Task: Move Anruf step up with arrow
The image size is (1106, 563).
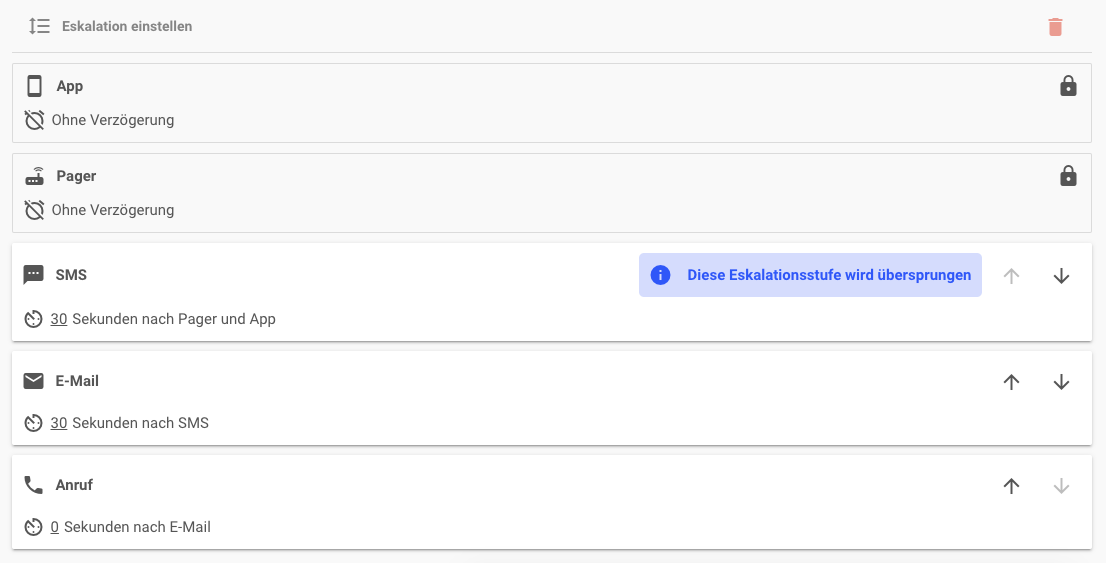Action: pyautogui.click(x=1011, y=486)
